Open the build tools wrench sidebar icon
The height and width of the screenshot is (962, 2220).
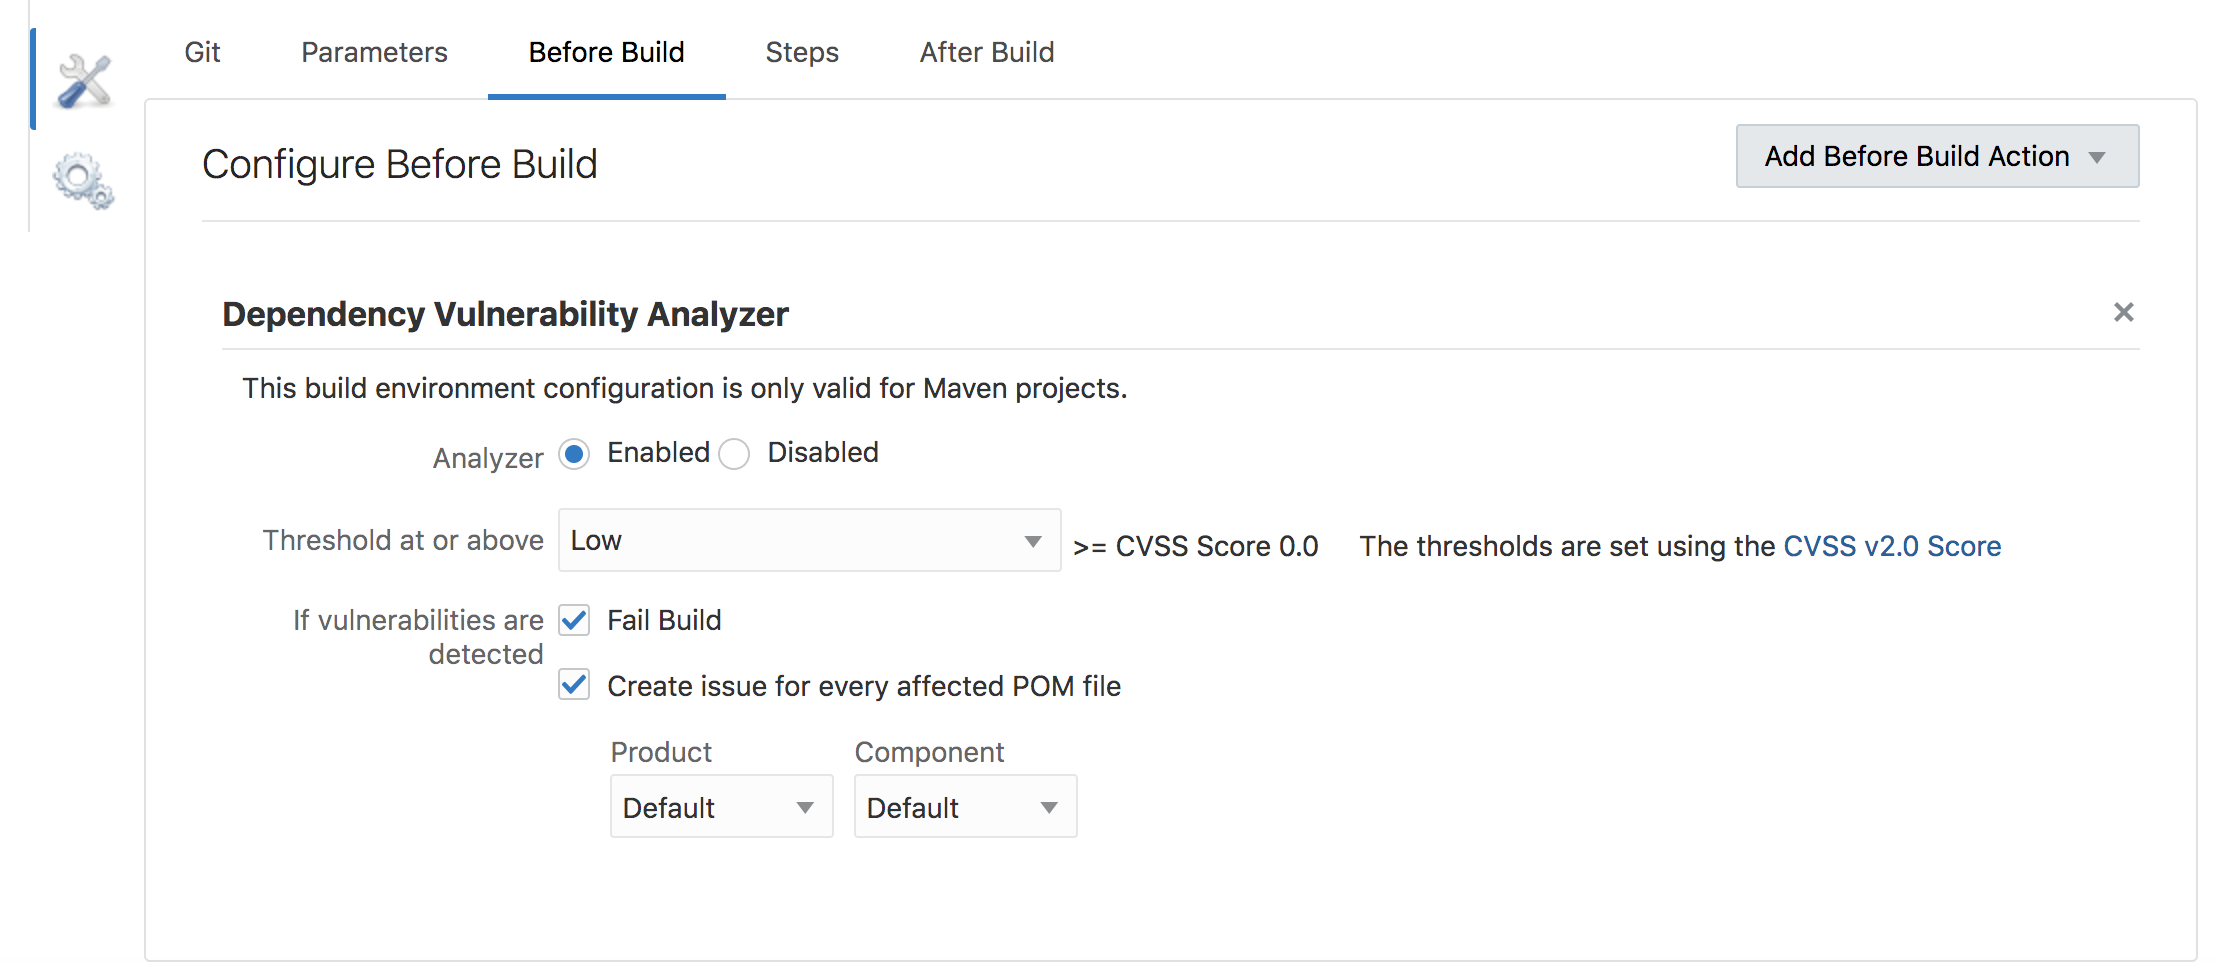click(83, 78)
